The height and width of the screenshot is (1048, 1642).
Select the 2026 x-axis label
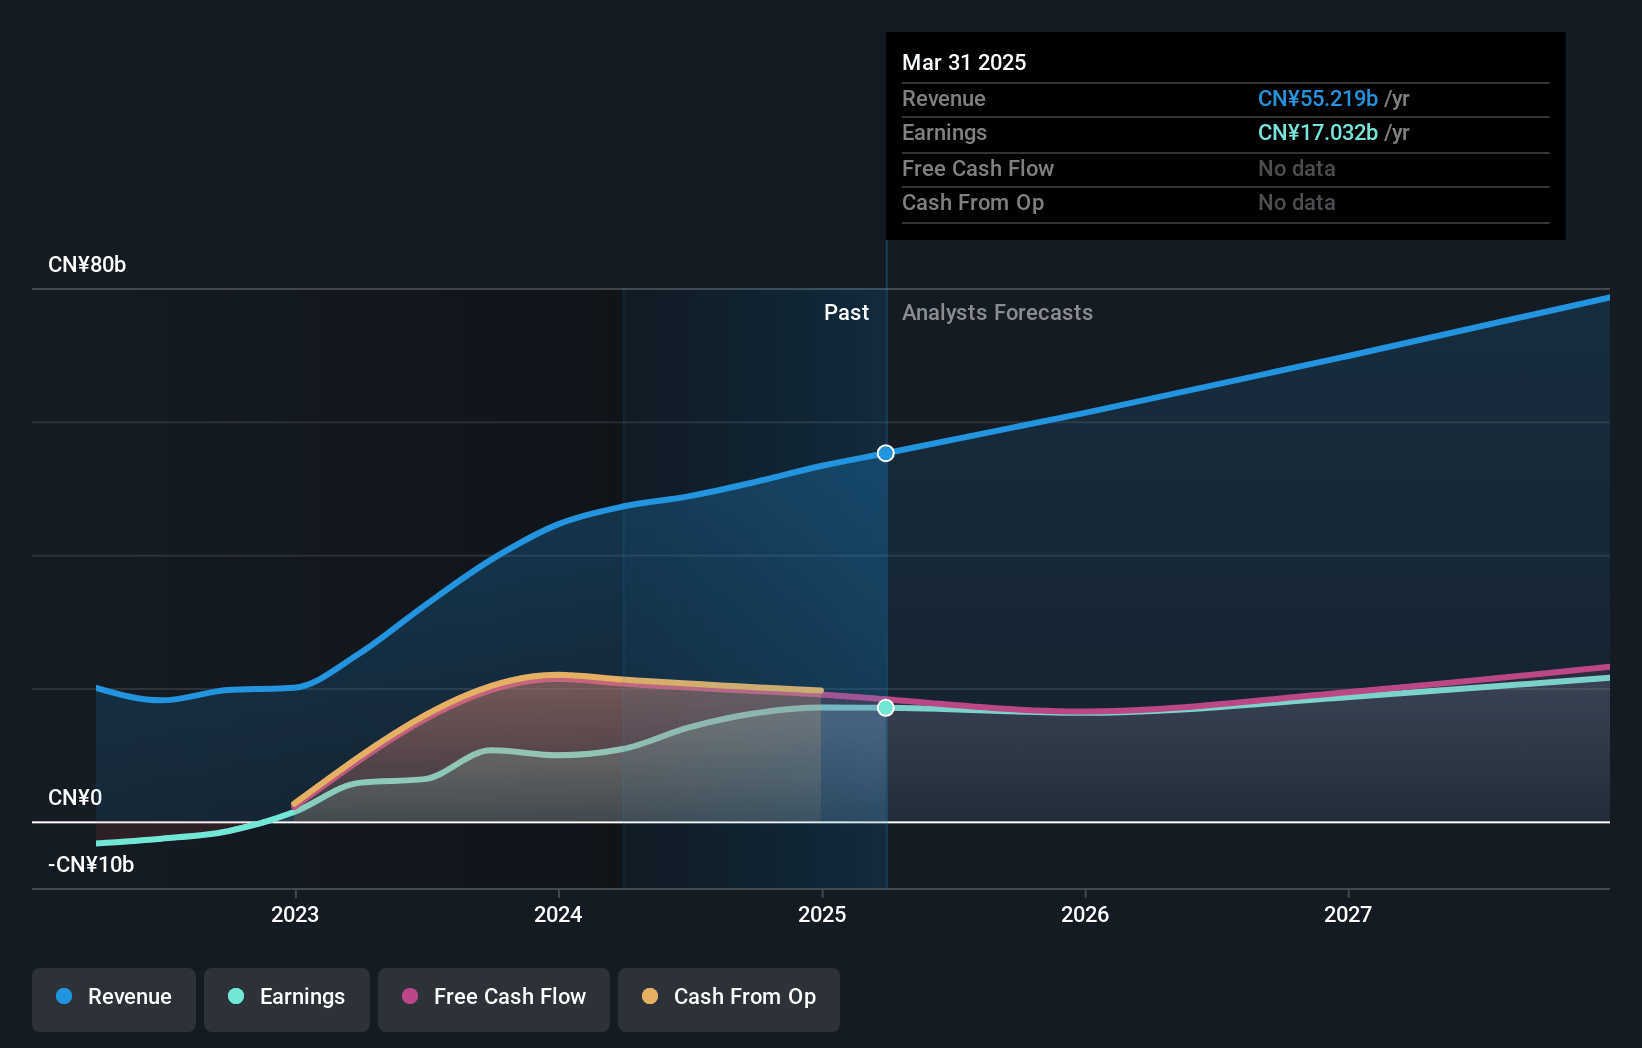1085,915
